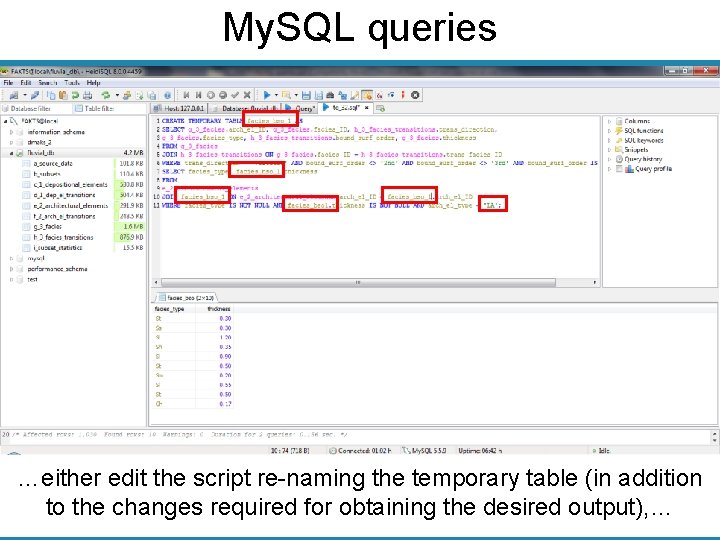Image resolution: width=720 pixels, height=540 pixels.
Task: Close the fo_xx.sql query tab
Action: (x=366, y=108)
